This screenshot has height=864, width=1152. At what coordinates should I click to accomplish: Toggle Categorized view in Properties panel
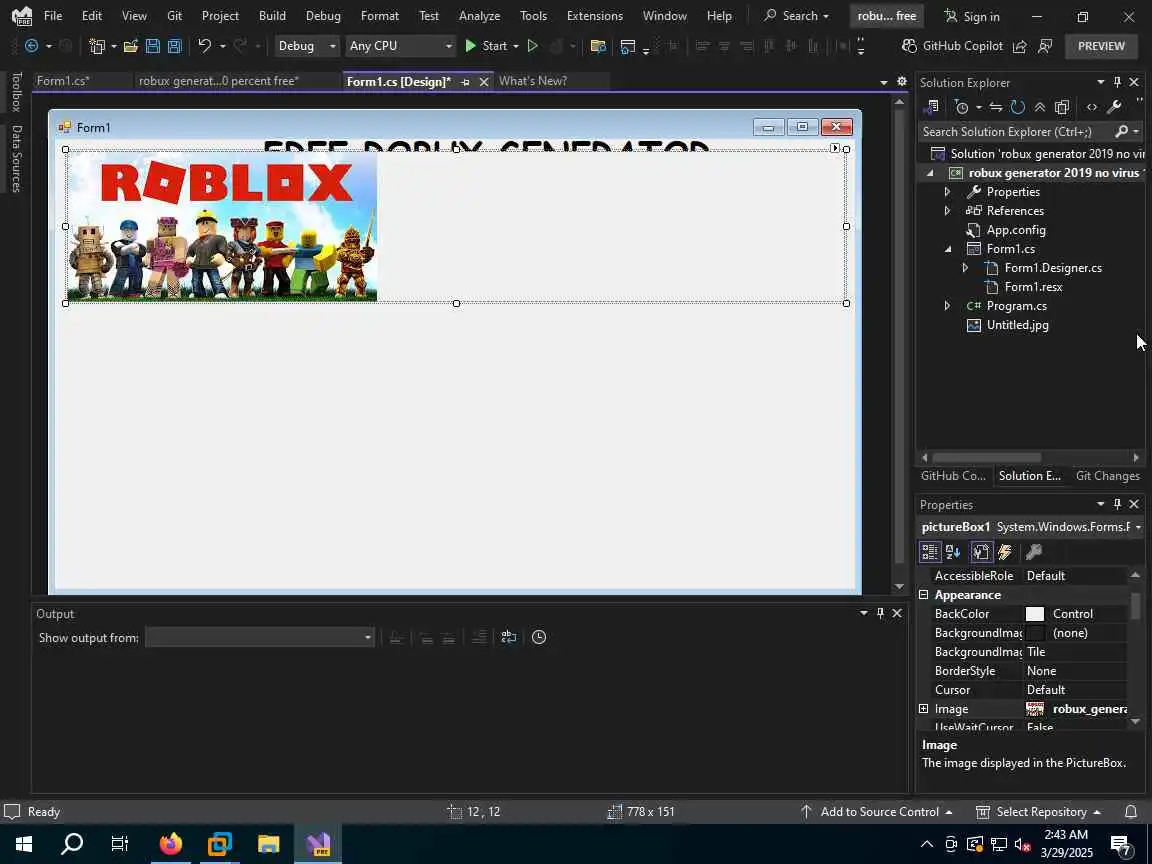(930, 552)
